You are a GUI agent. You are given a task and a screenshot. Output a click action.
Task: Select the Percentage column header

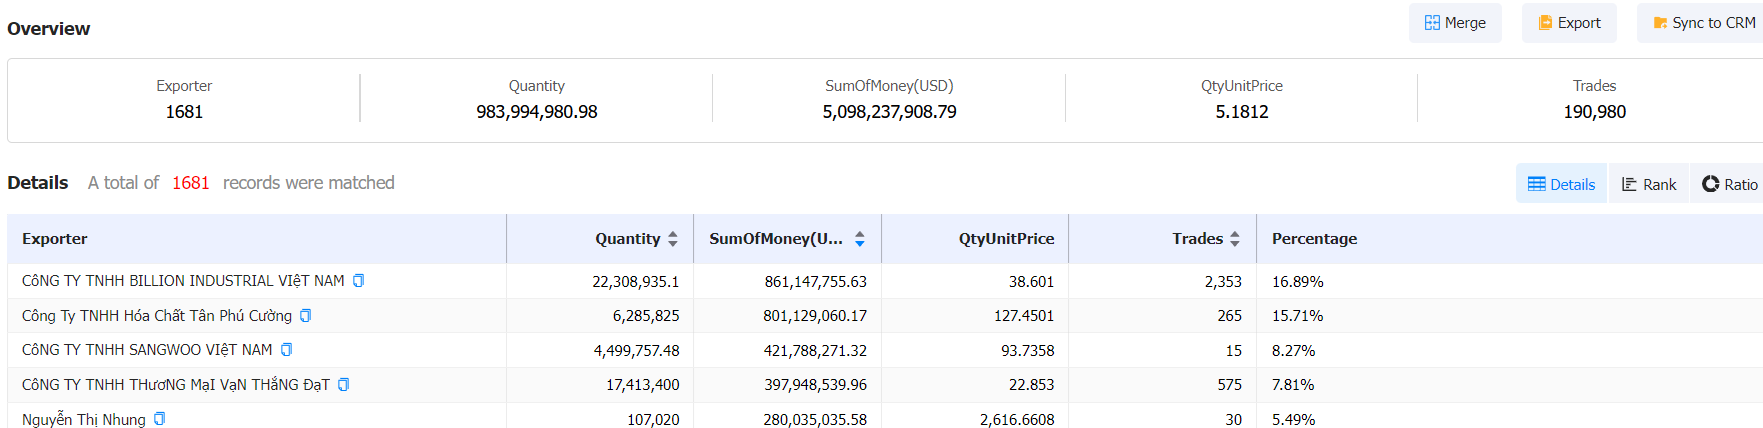(1314, 239)
